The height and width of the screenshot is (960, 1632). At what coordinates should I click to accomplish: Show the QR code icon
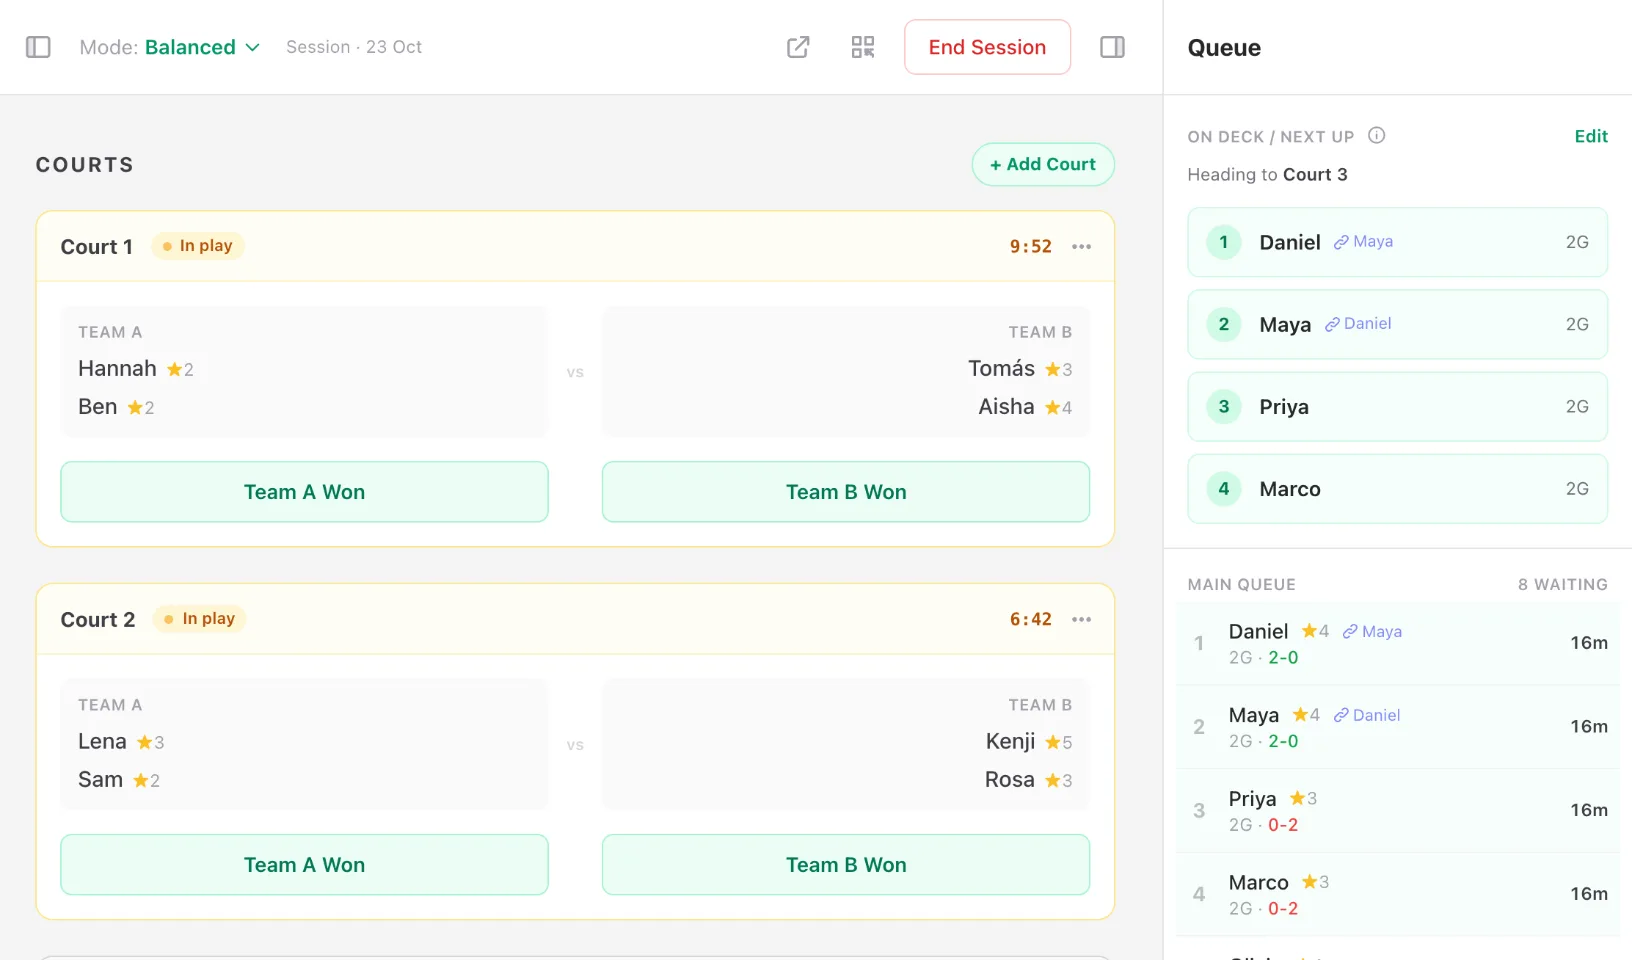tap(863, 47)
